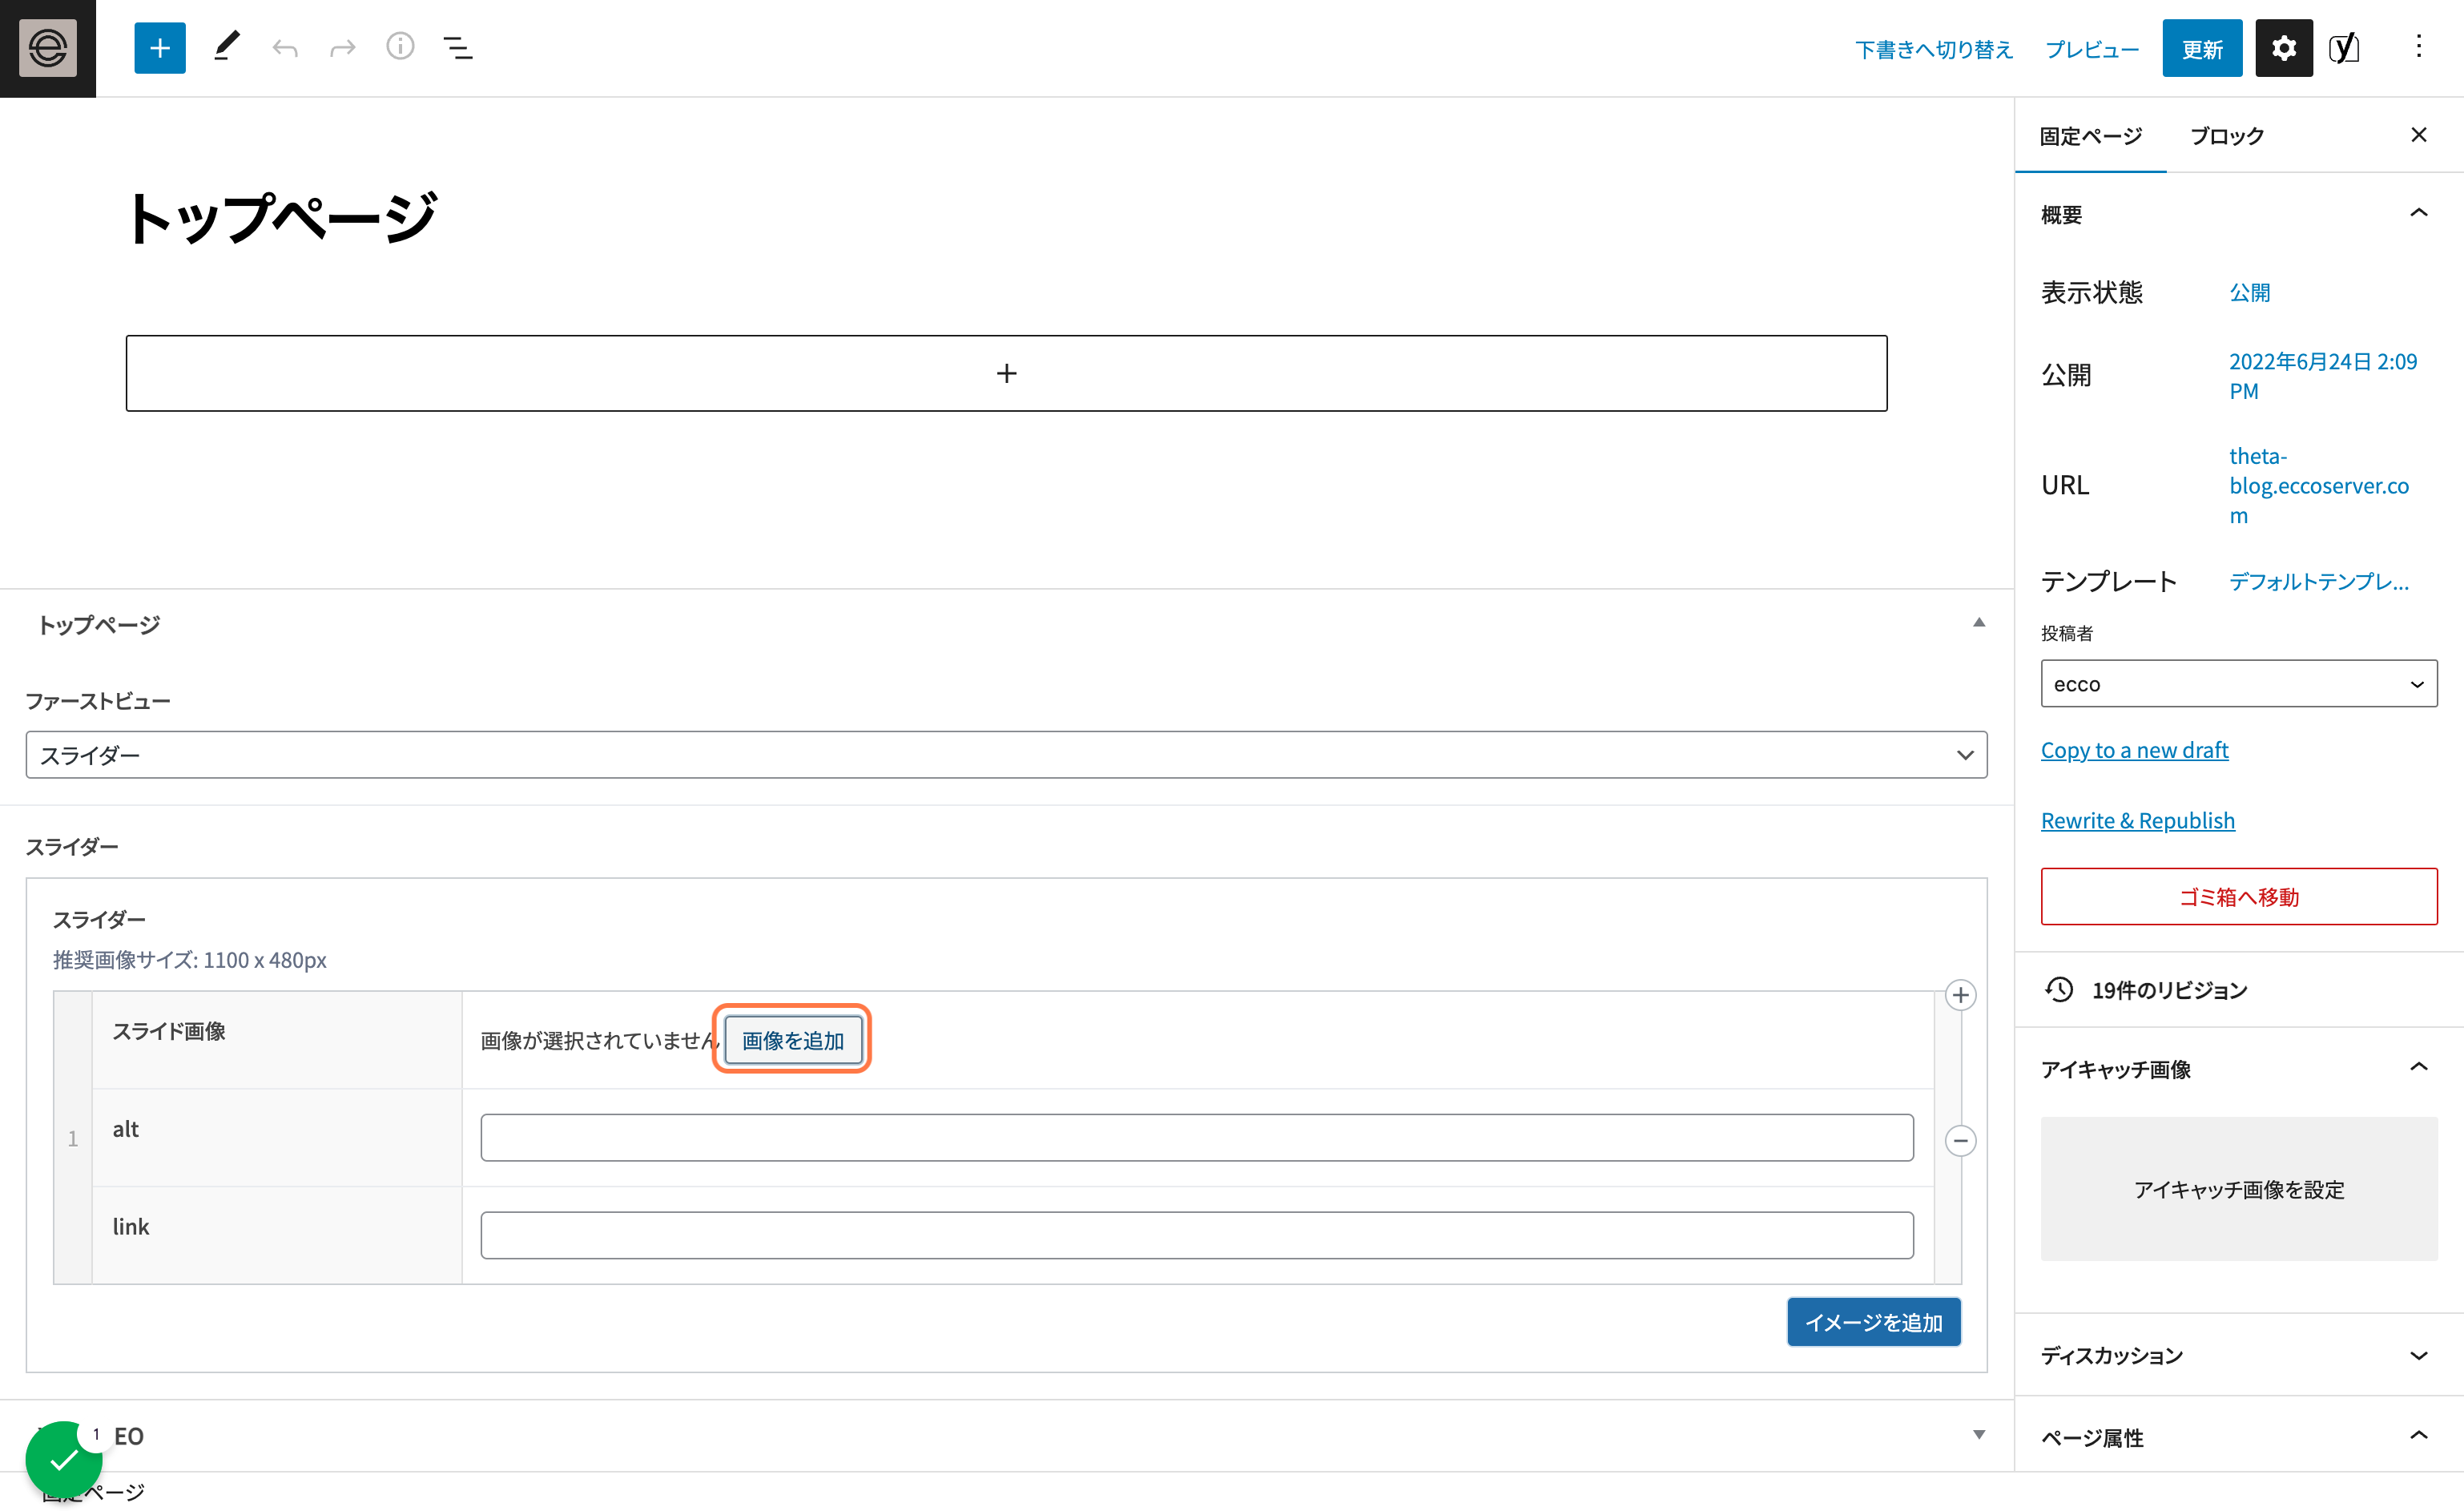Set featured image アイキャッチ画像を設定
The width and height of the screenshot is (2464, 1511).
tap(2239, 1189)
